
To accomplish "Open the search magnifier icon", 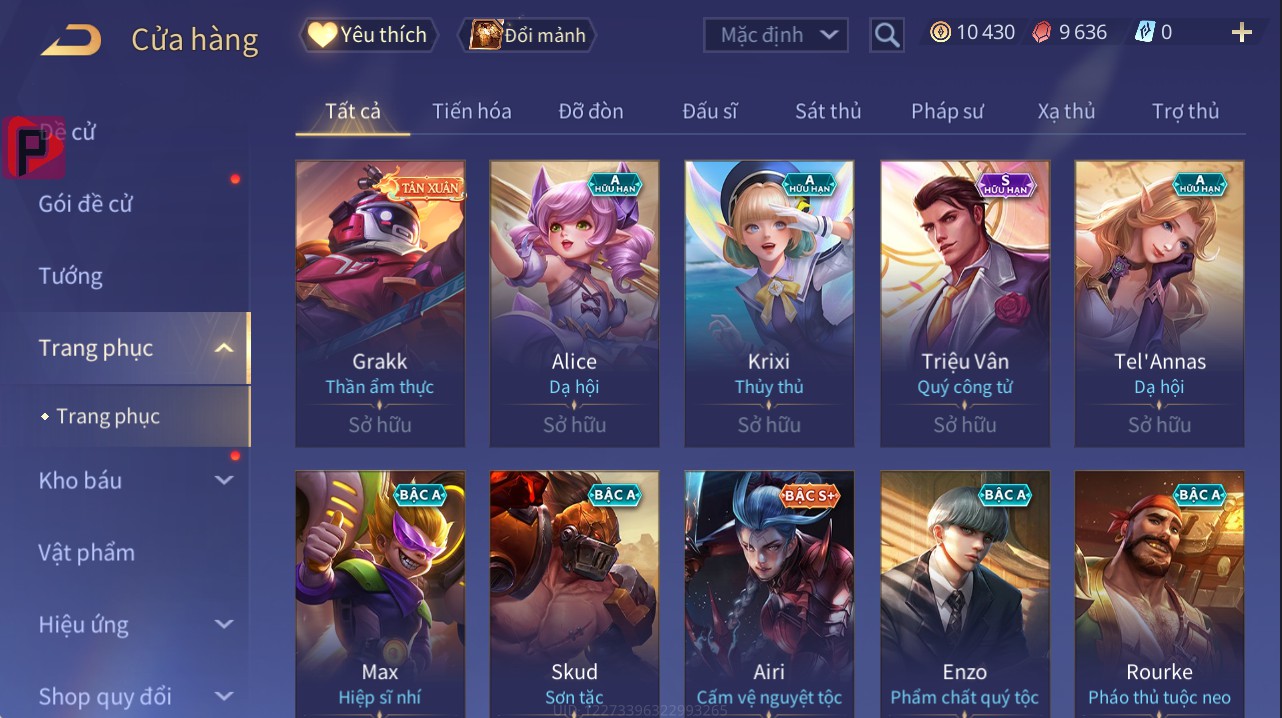I will click(887, 35).
